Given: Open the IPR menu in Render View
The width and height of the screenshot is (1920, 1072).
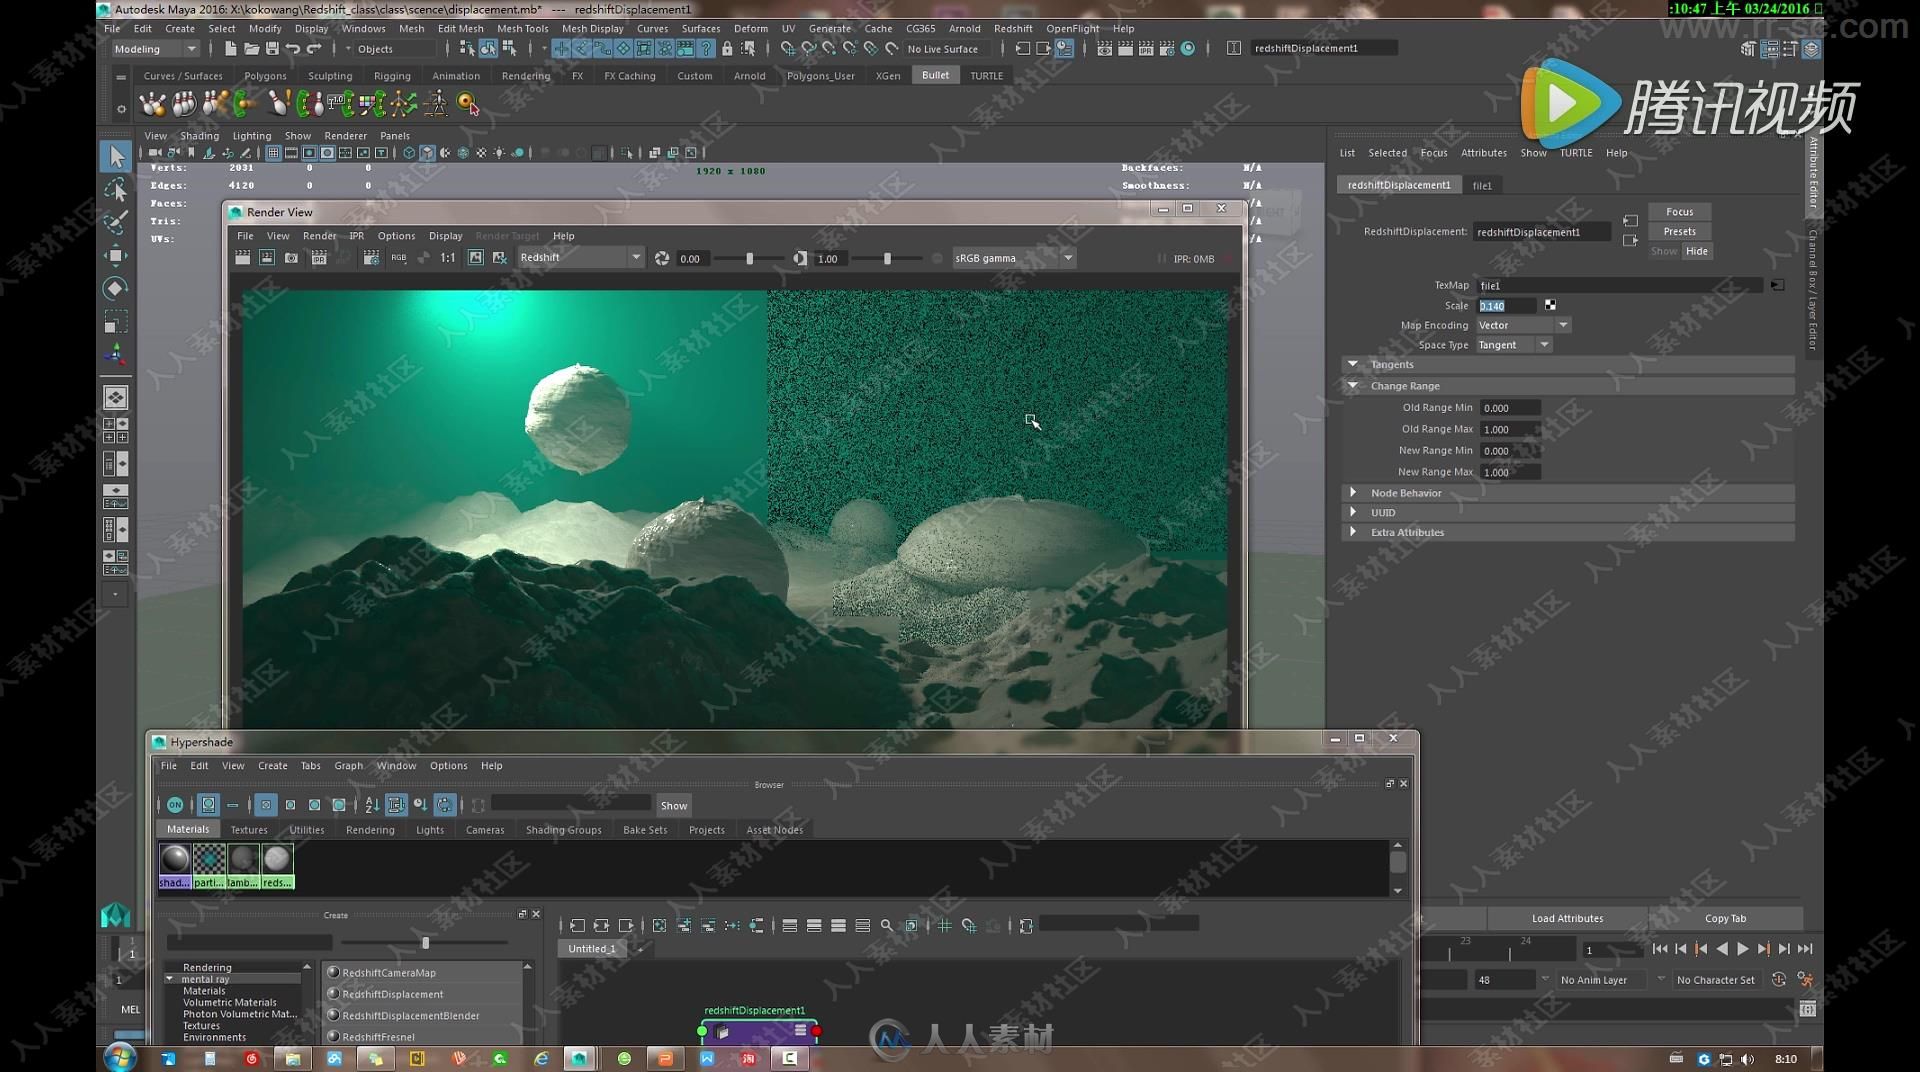Looking at the screenshot, I should click(356, 236).
